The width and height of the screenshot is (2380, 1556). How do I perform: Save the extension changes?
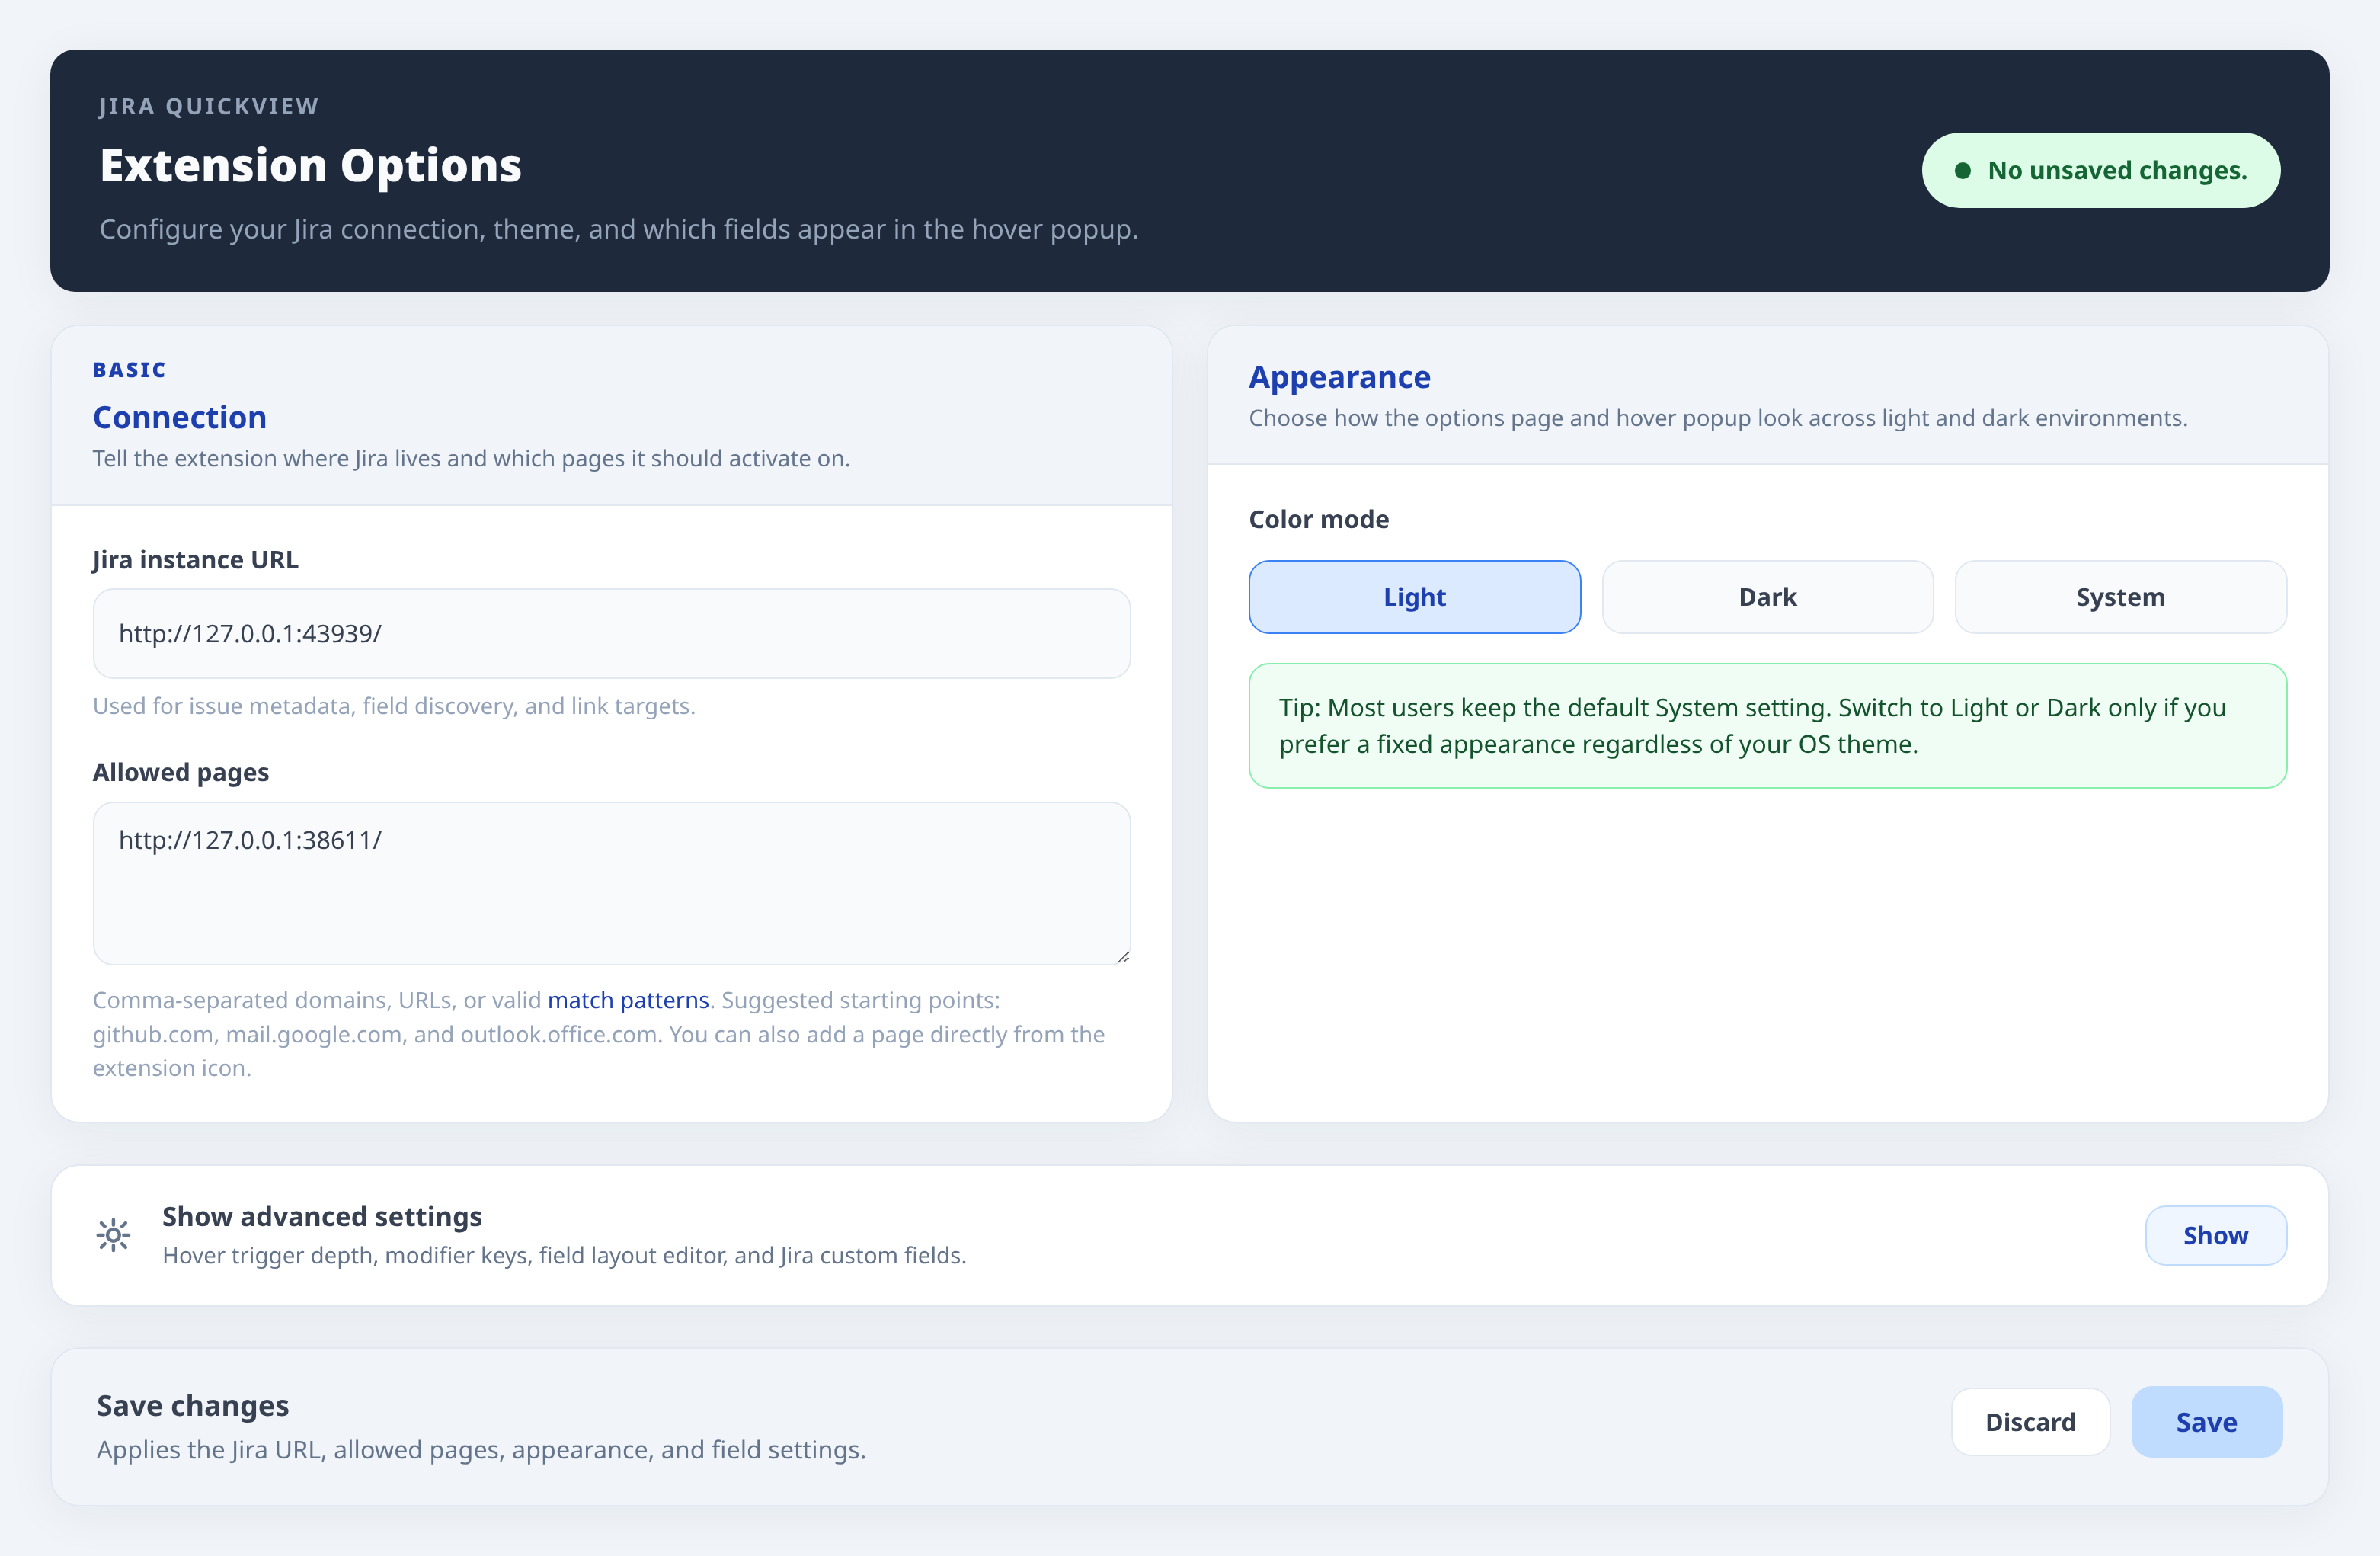2206,1421
